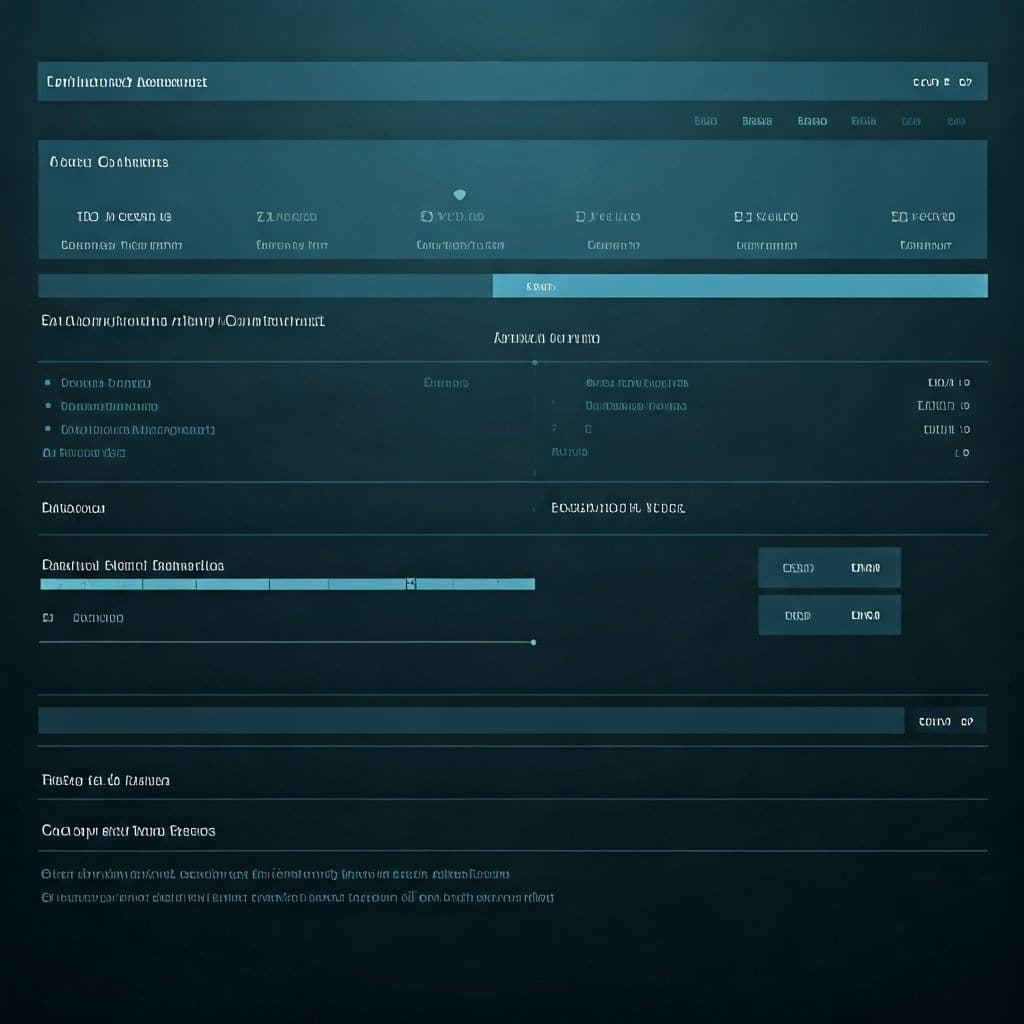The image size is (1024, 1024).
Task: Click the bullet icon beside the first list item
Action: tap(47, 383)
